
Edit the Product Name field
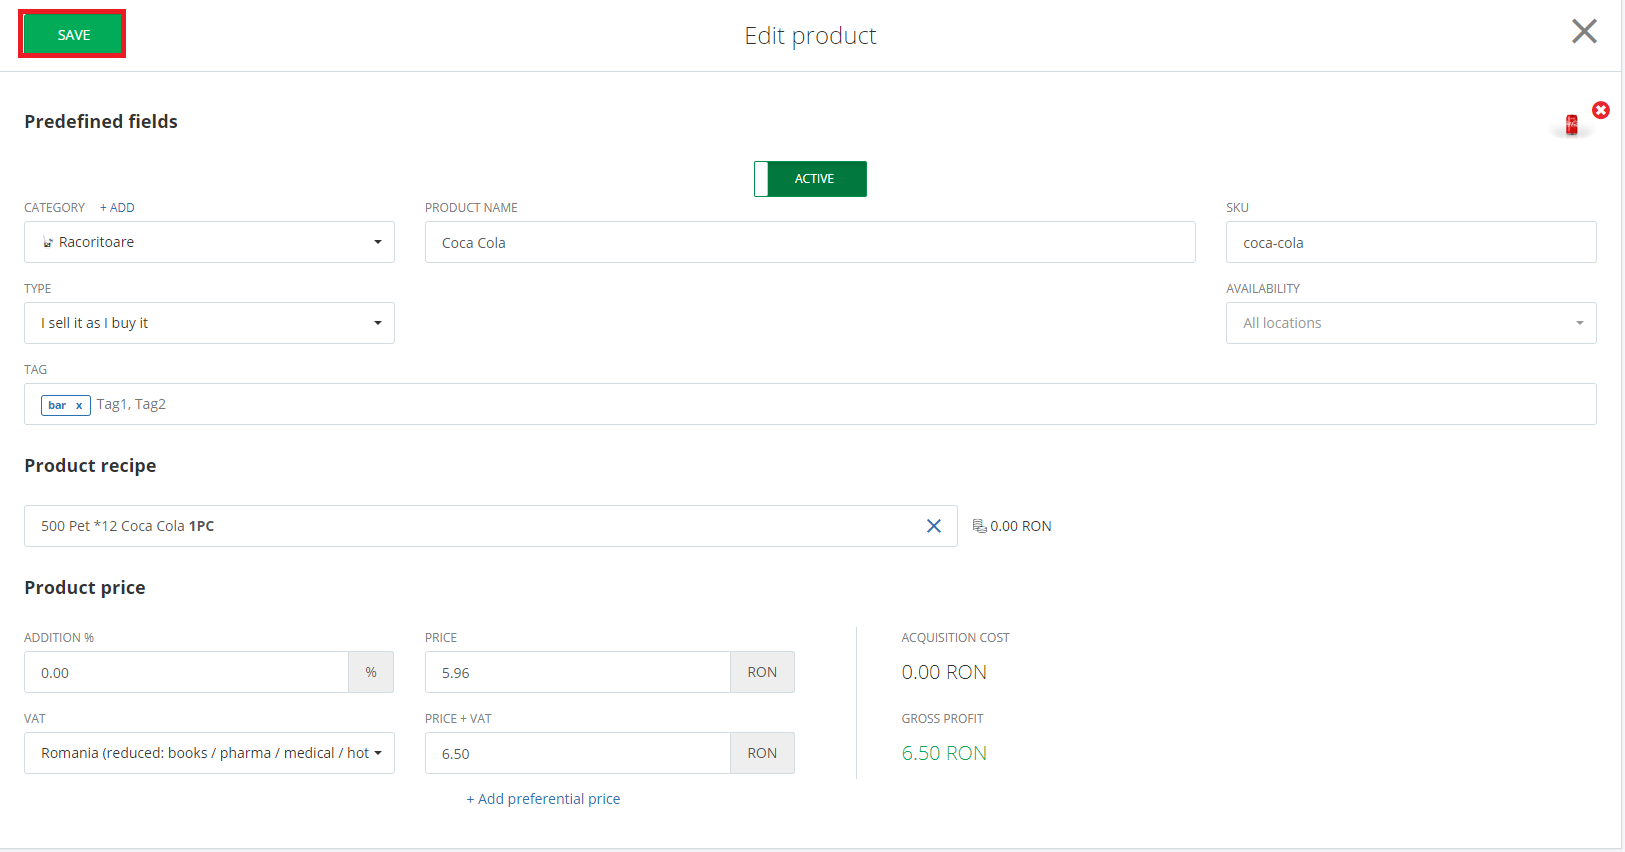pyautogui.click(x=810, y=242)
